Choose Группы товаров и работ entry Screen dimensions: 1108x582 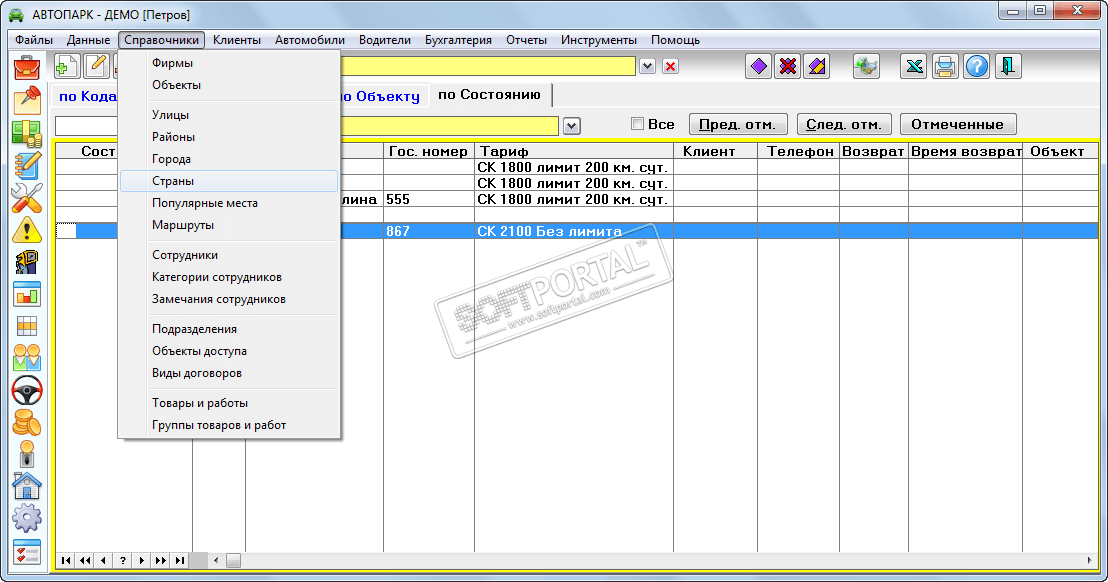[x=229, y=425]
